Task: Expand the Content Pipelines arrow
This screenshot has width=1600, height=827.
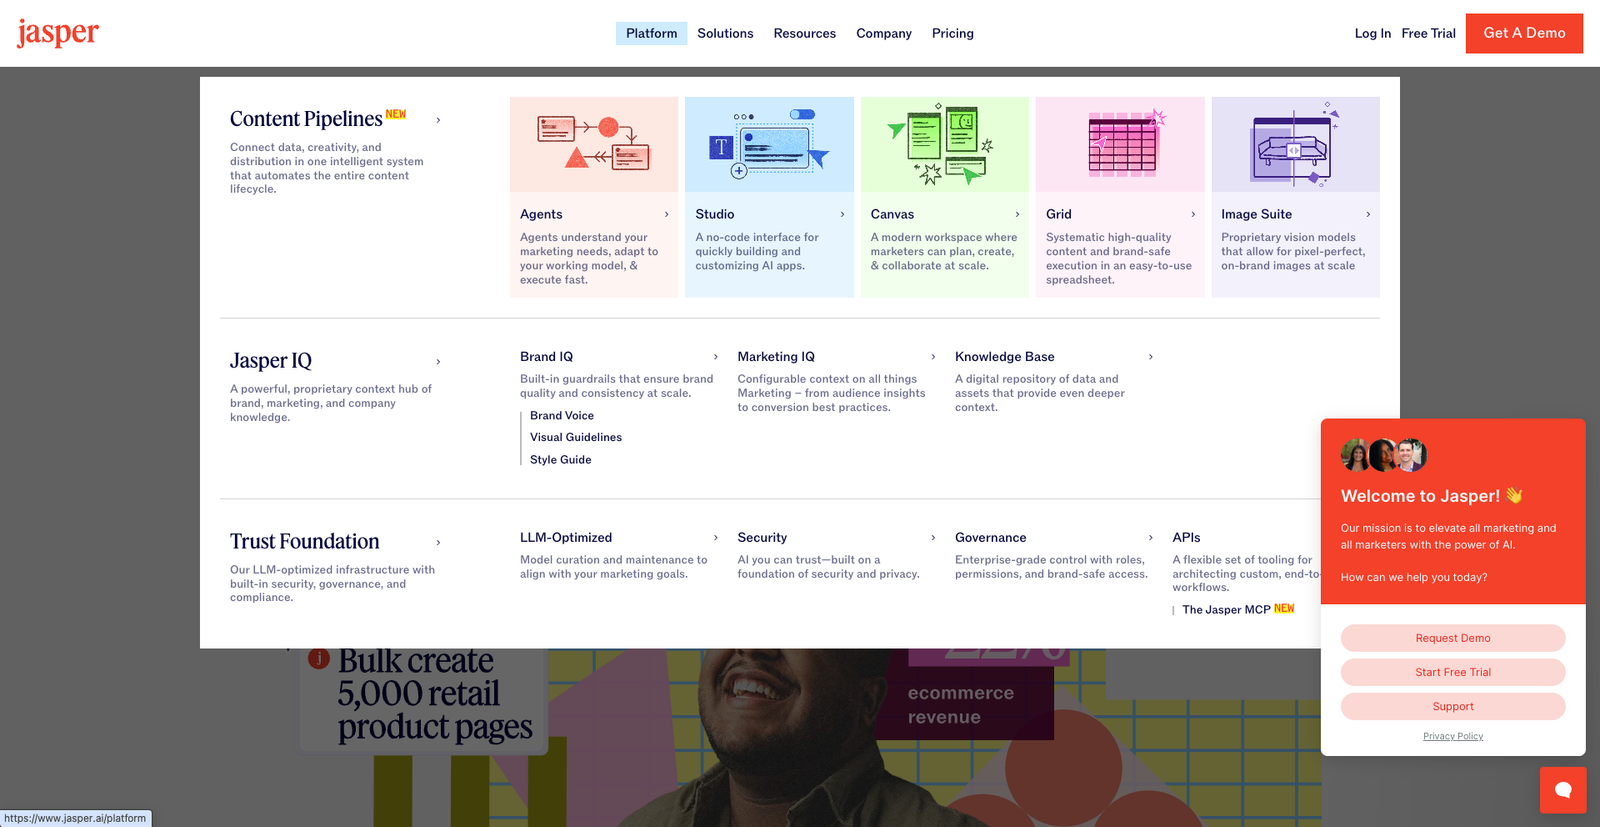Action: coord(438,120)
